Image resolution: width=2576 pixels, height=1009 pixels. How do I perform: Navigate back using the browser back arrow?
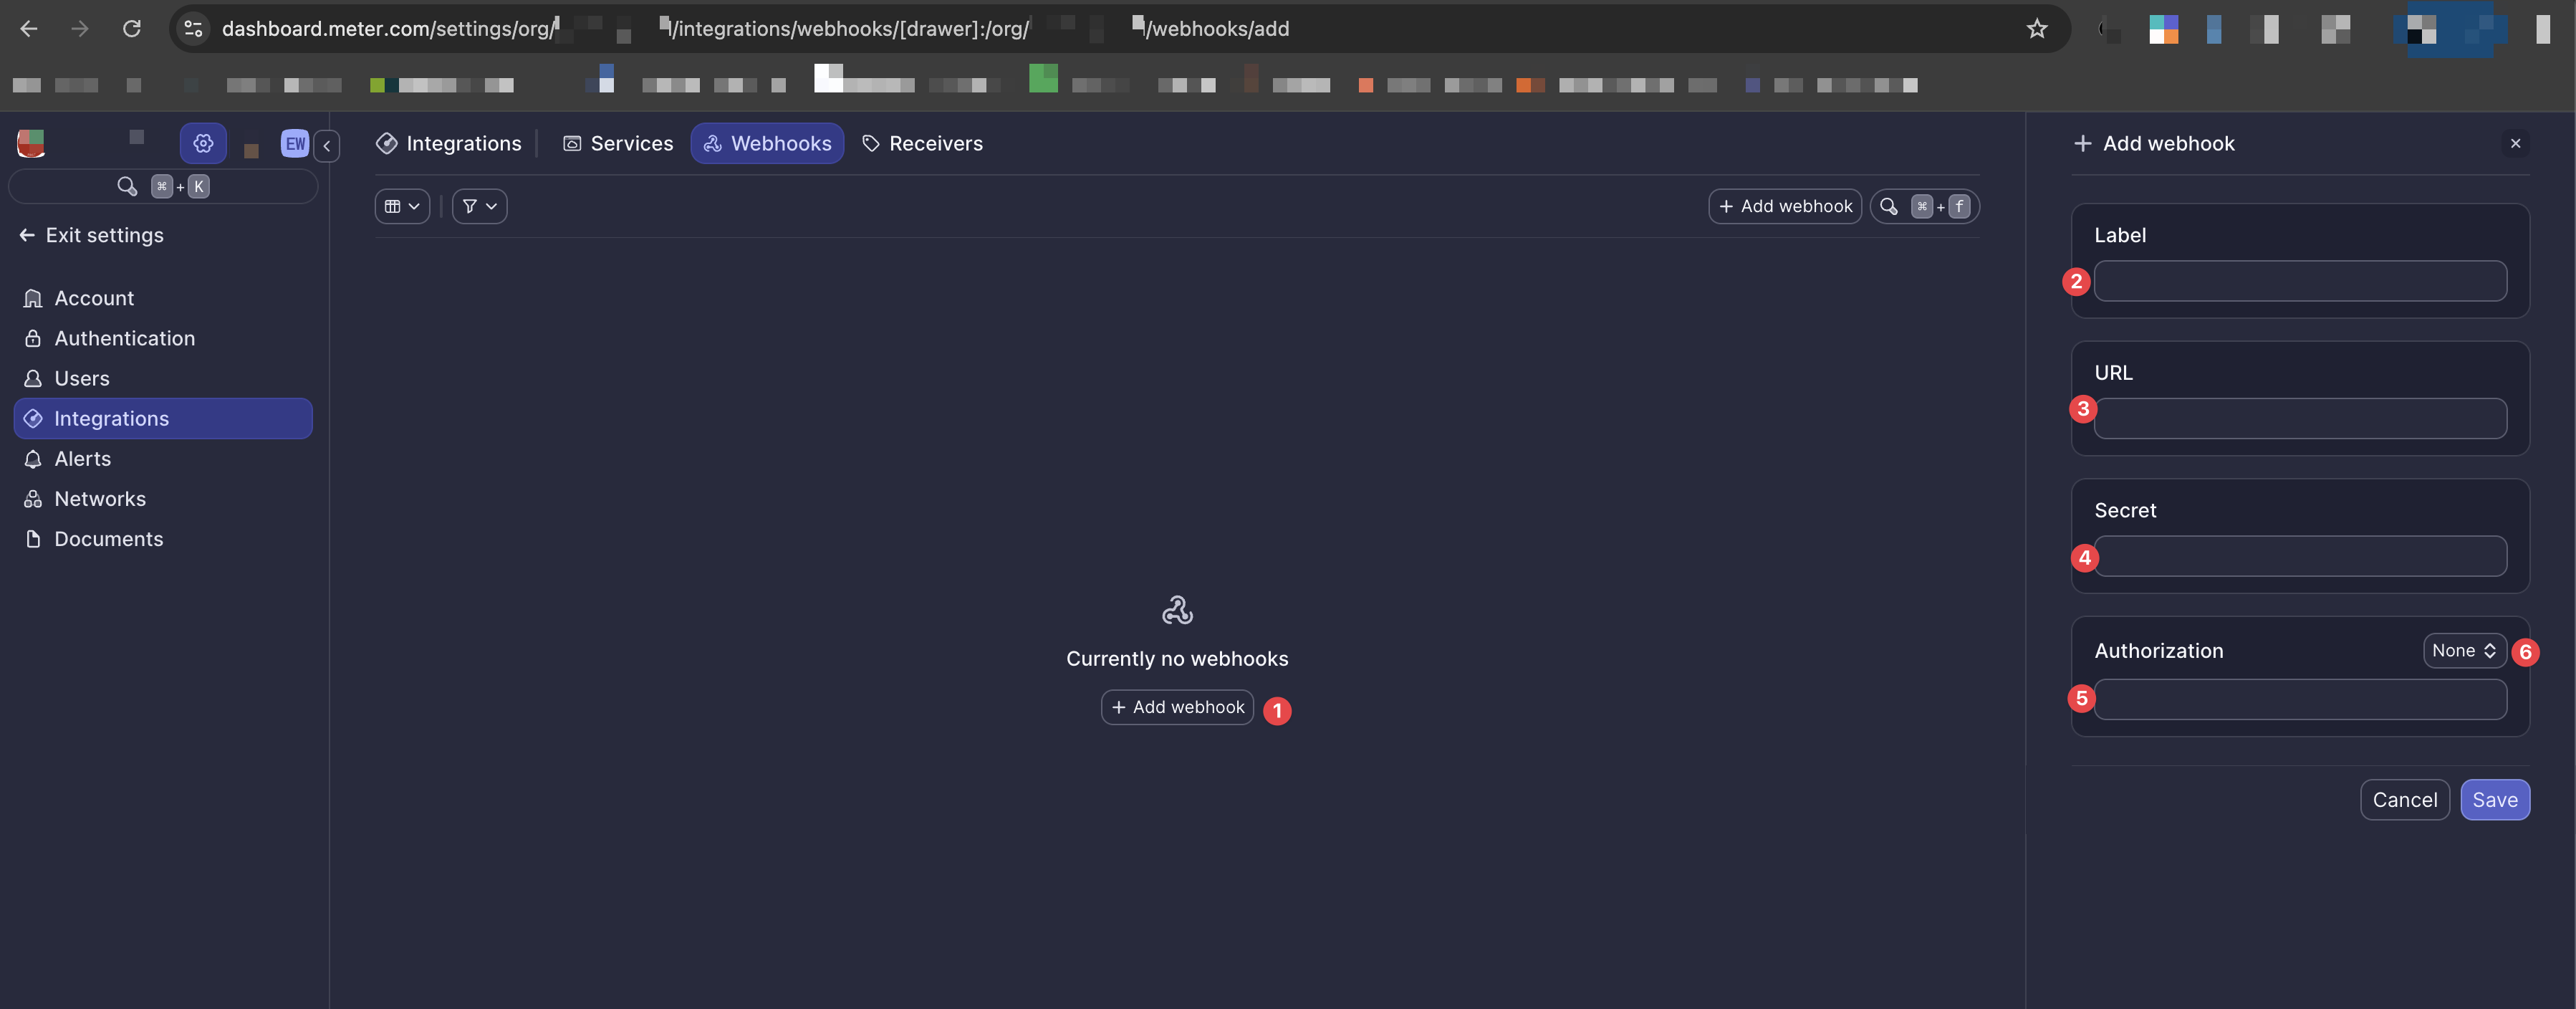(29, 28)
